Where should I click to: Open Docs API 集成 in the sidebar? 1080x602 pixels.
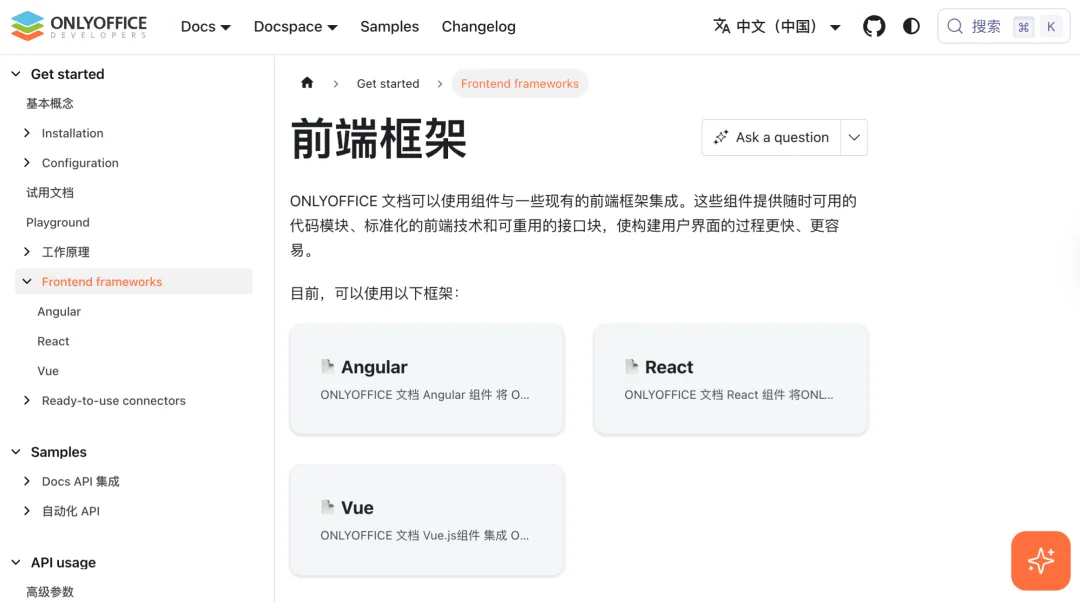point(81,481)
